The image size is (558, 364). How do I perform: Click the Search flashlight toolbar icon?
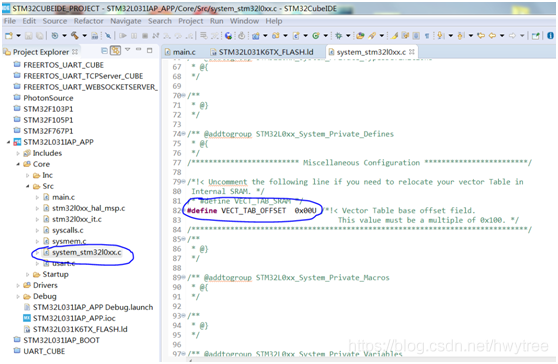[372, 36]
